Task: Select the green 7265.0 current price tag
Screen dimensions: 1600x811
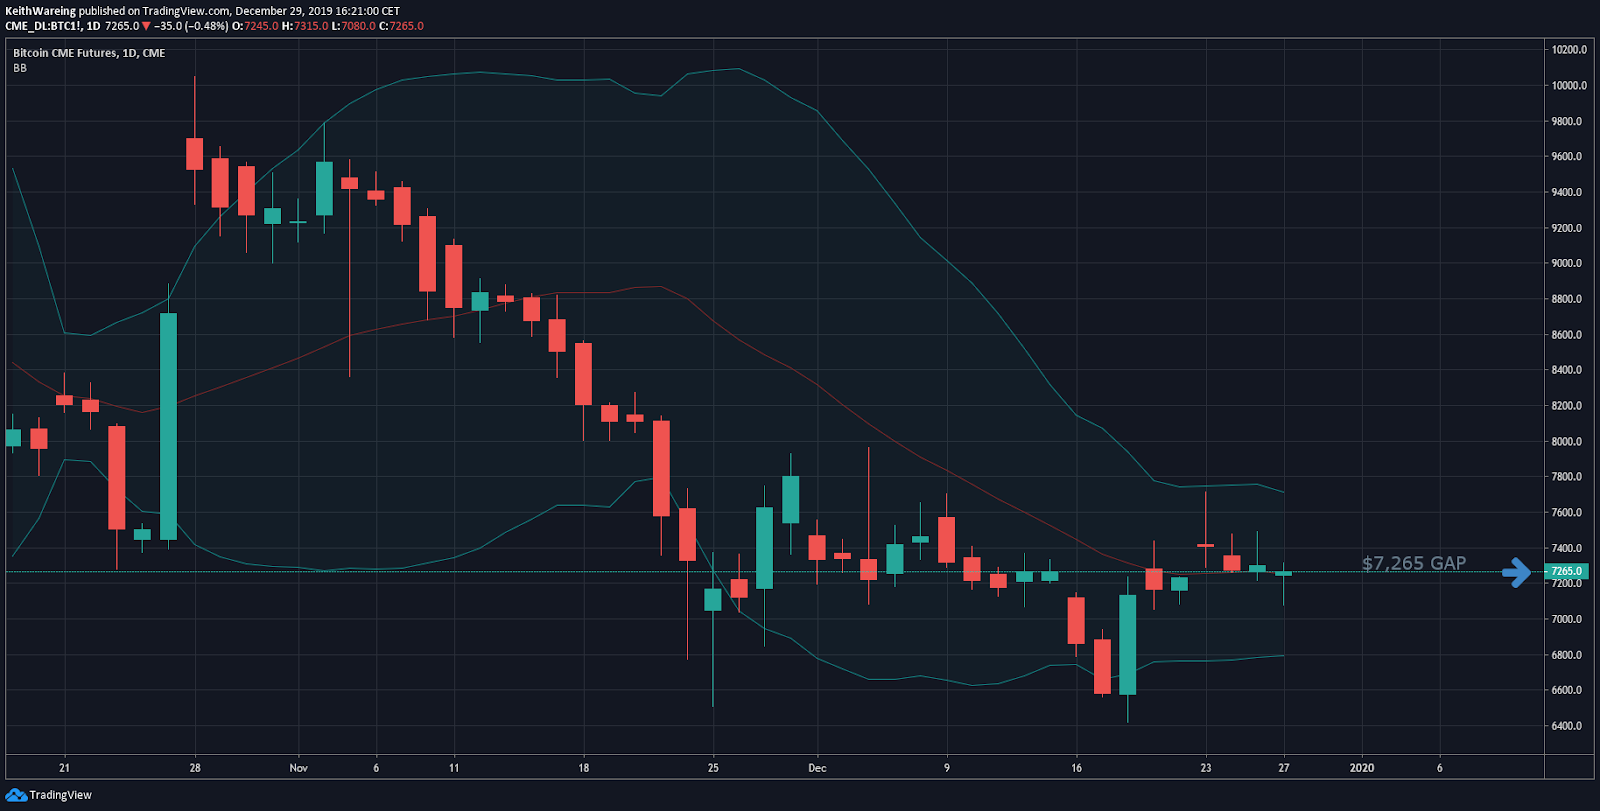Action: point(1566,571)
